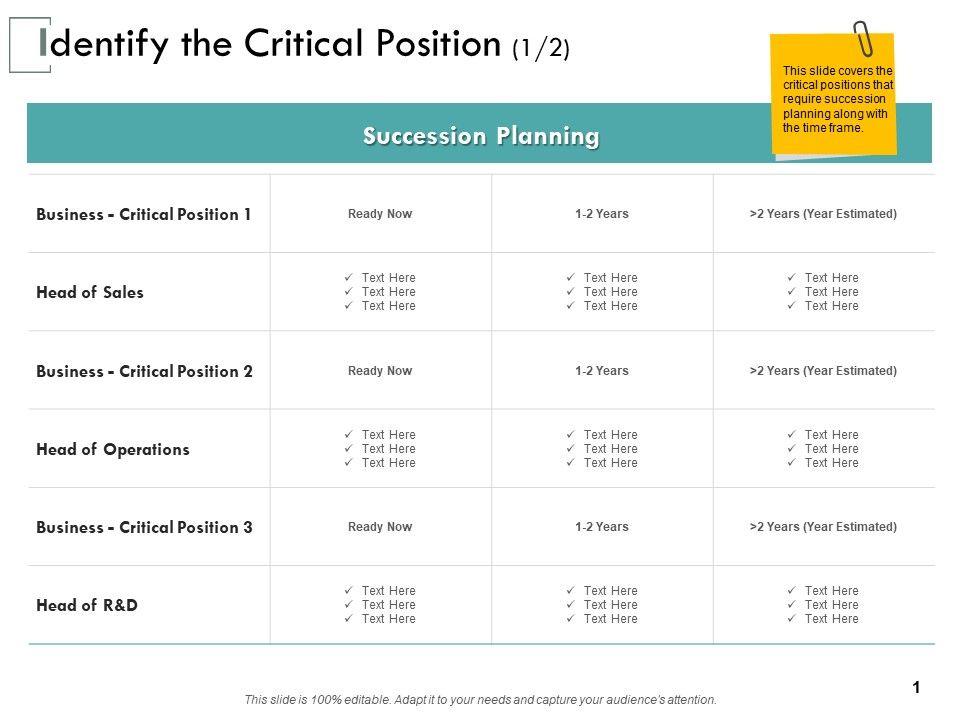Click the paperclip icon on sticky note

click(863, 38)
